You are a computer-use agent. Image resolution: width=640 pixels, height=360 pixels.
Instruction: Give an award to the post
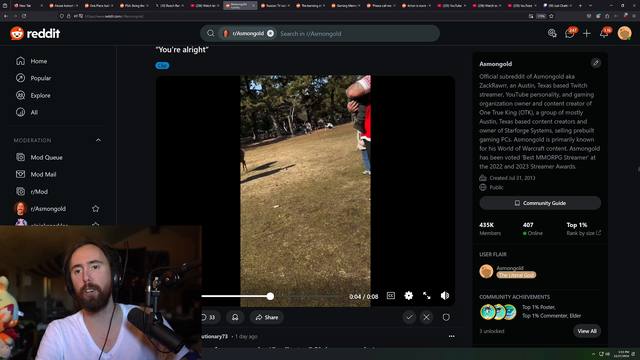click(235, 317)
